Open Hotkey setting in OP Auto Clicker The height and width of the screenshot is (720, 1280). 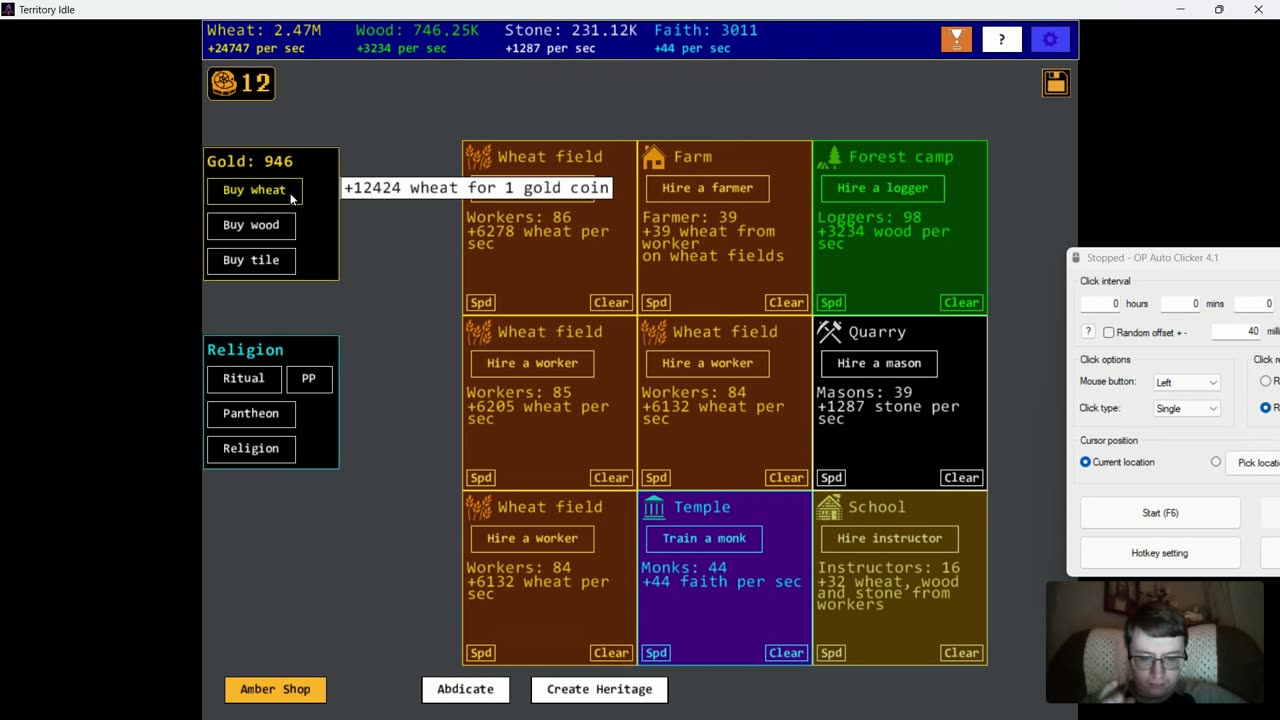(x=1160, y=553)
